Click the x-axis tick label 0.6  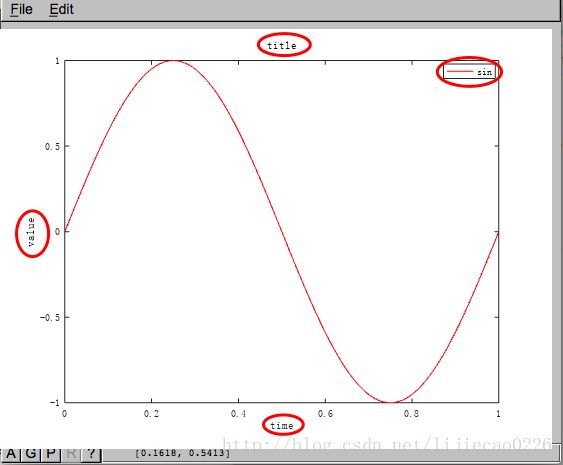(x=325, y=414)
